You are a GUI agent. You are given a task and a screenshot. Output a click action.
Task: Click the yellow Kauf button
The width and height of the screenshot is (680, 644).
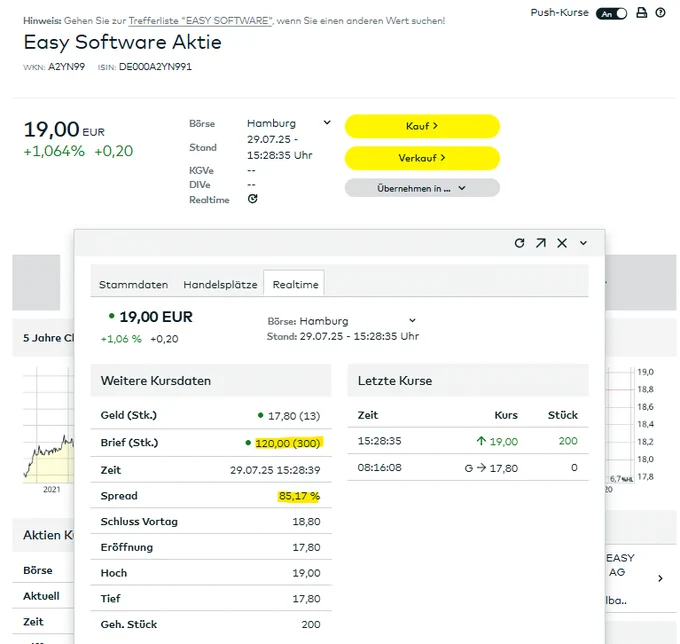pos(422,126)
